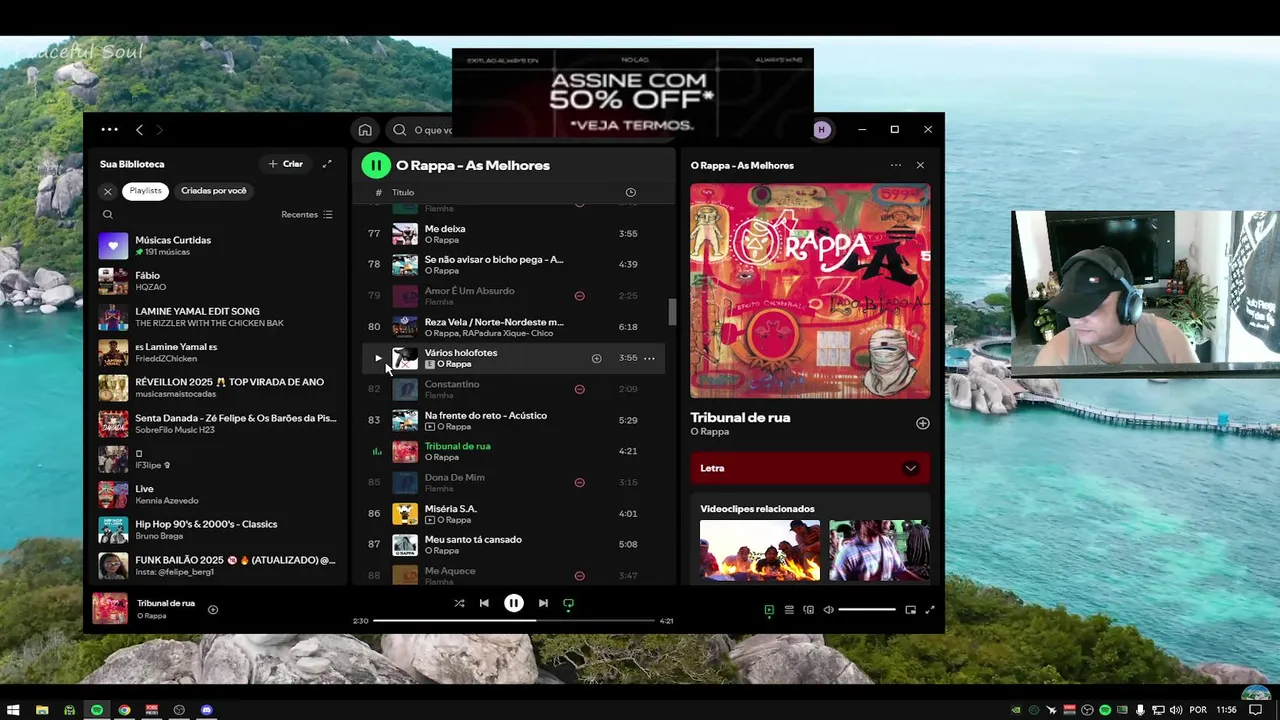Select track Na frente do reto - Acústico
This screenshot has height=720, width=1280.
tap(513, 420)
